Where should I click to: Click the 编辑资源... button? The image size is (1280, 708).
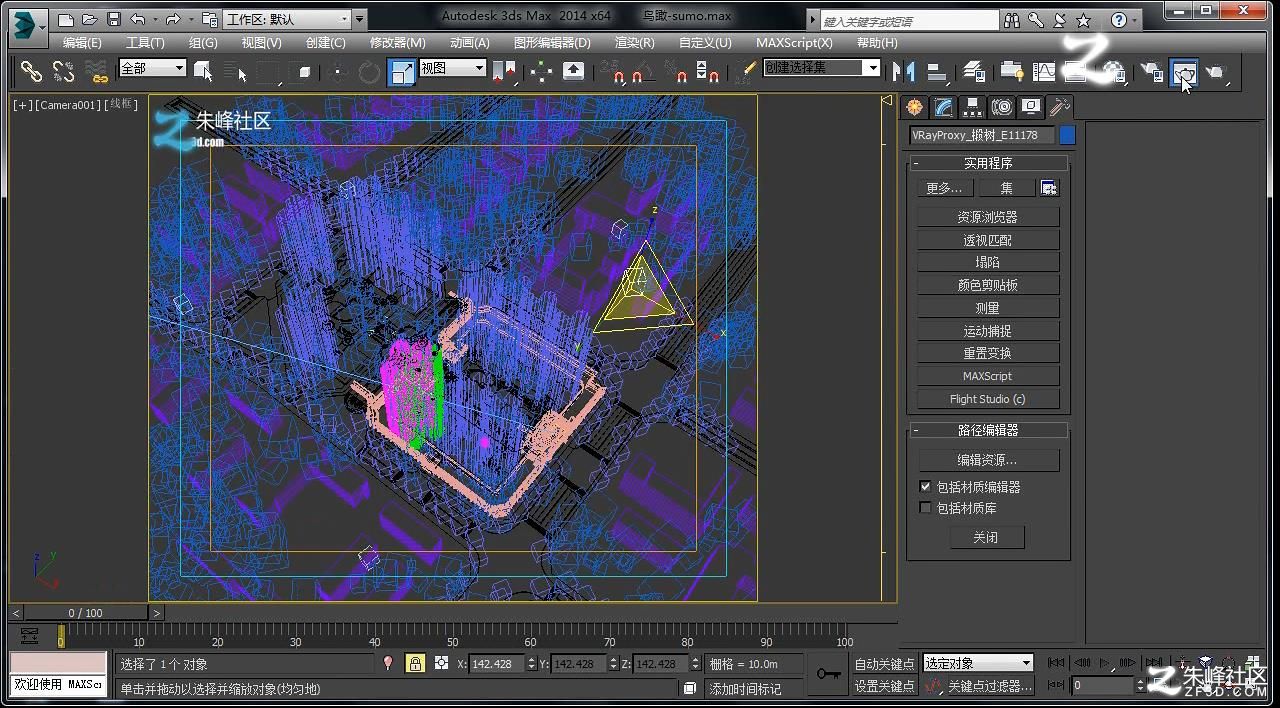987,460
